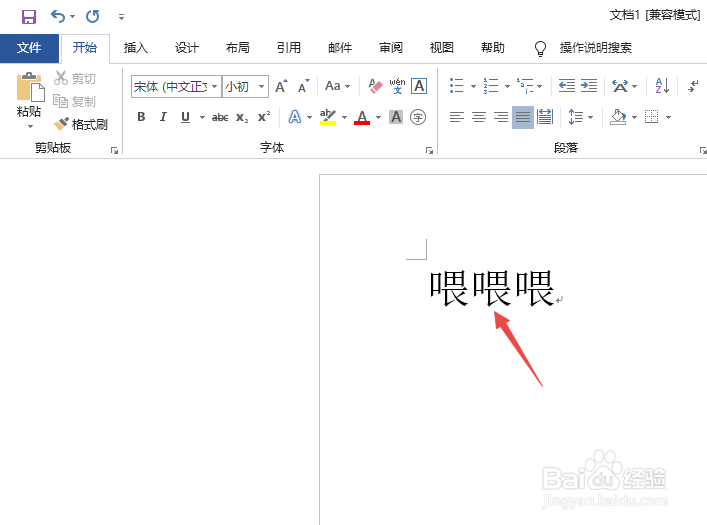Open the enclosed character 字 icon
The width and height of the screenshot is (707, 525).
point(418,117)
